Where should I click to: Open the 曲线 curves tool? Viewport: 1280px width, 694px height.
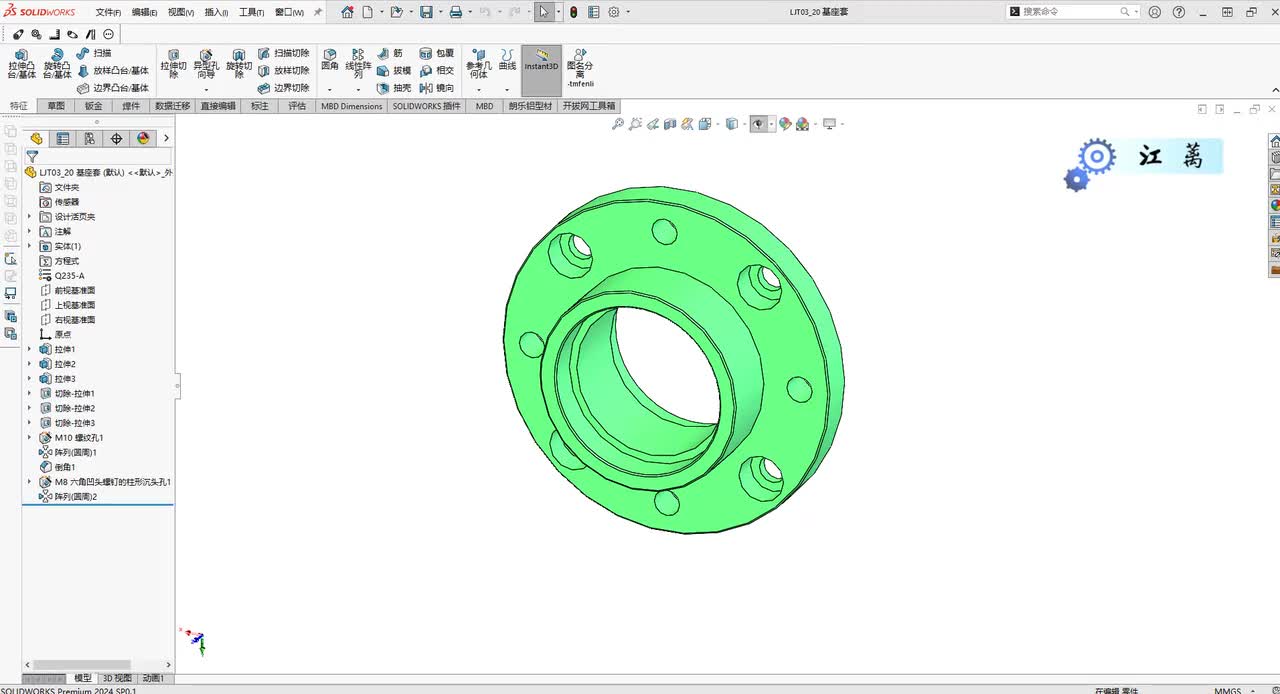(508, 59)
